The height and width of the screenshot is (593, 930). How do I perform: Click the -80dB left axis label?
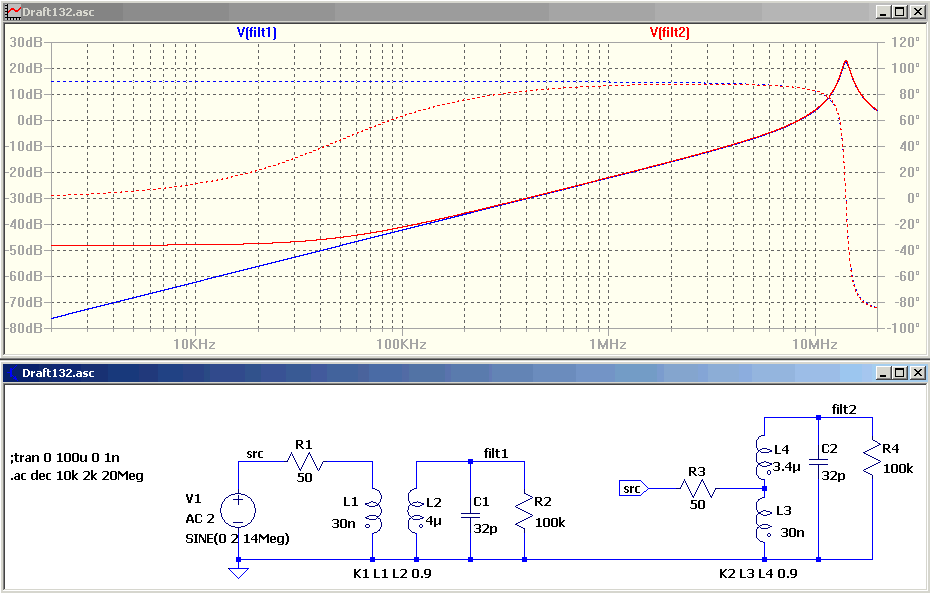pyautogui.click(x=24, y=328)
